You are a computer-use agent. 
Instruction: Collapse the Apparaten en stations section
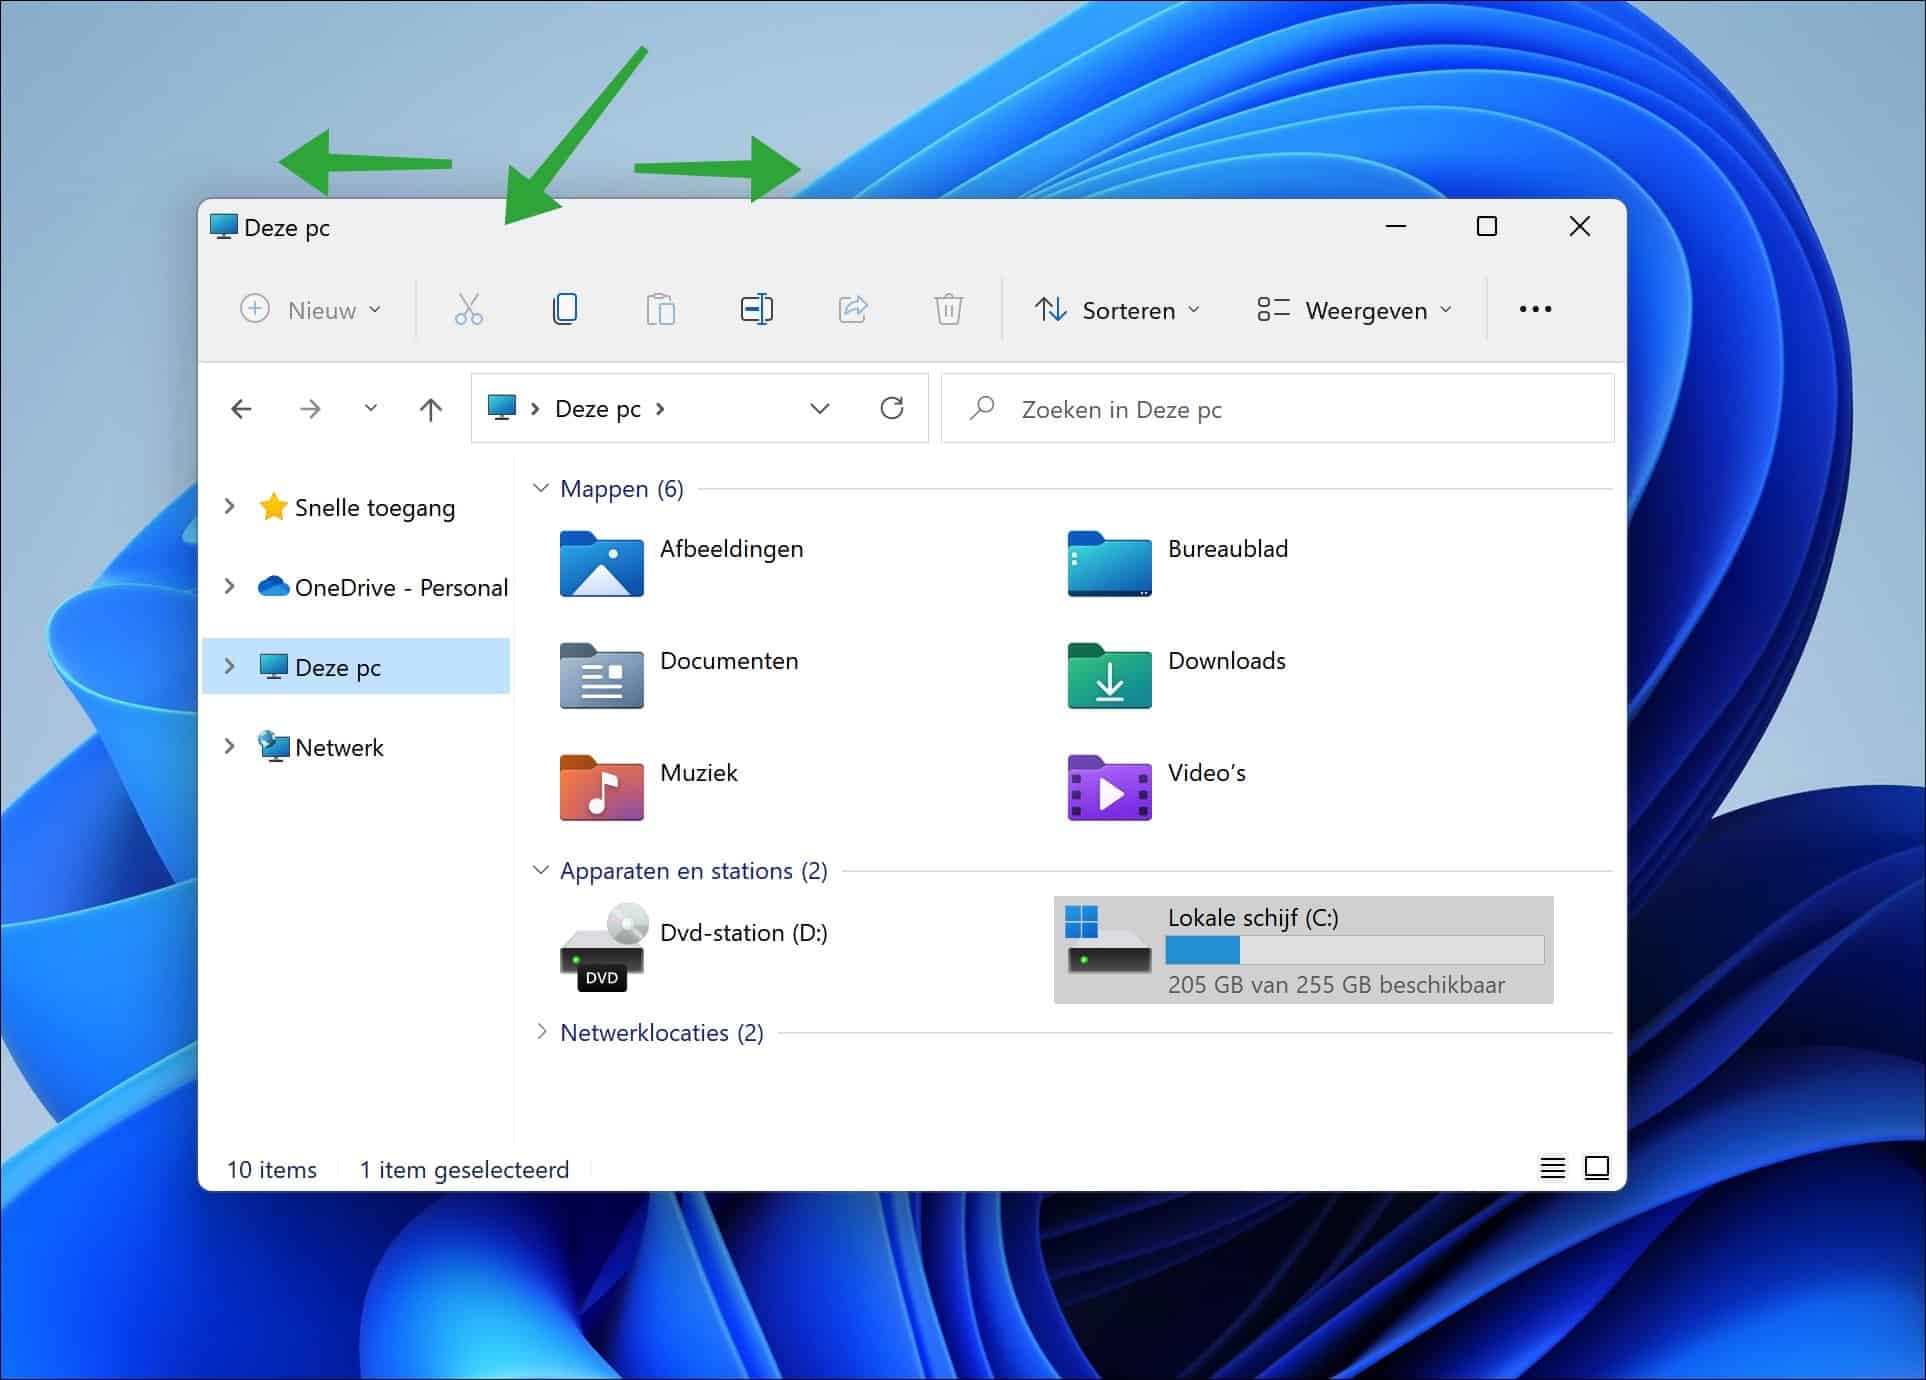point(541,870)
